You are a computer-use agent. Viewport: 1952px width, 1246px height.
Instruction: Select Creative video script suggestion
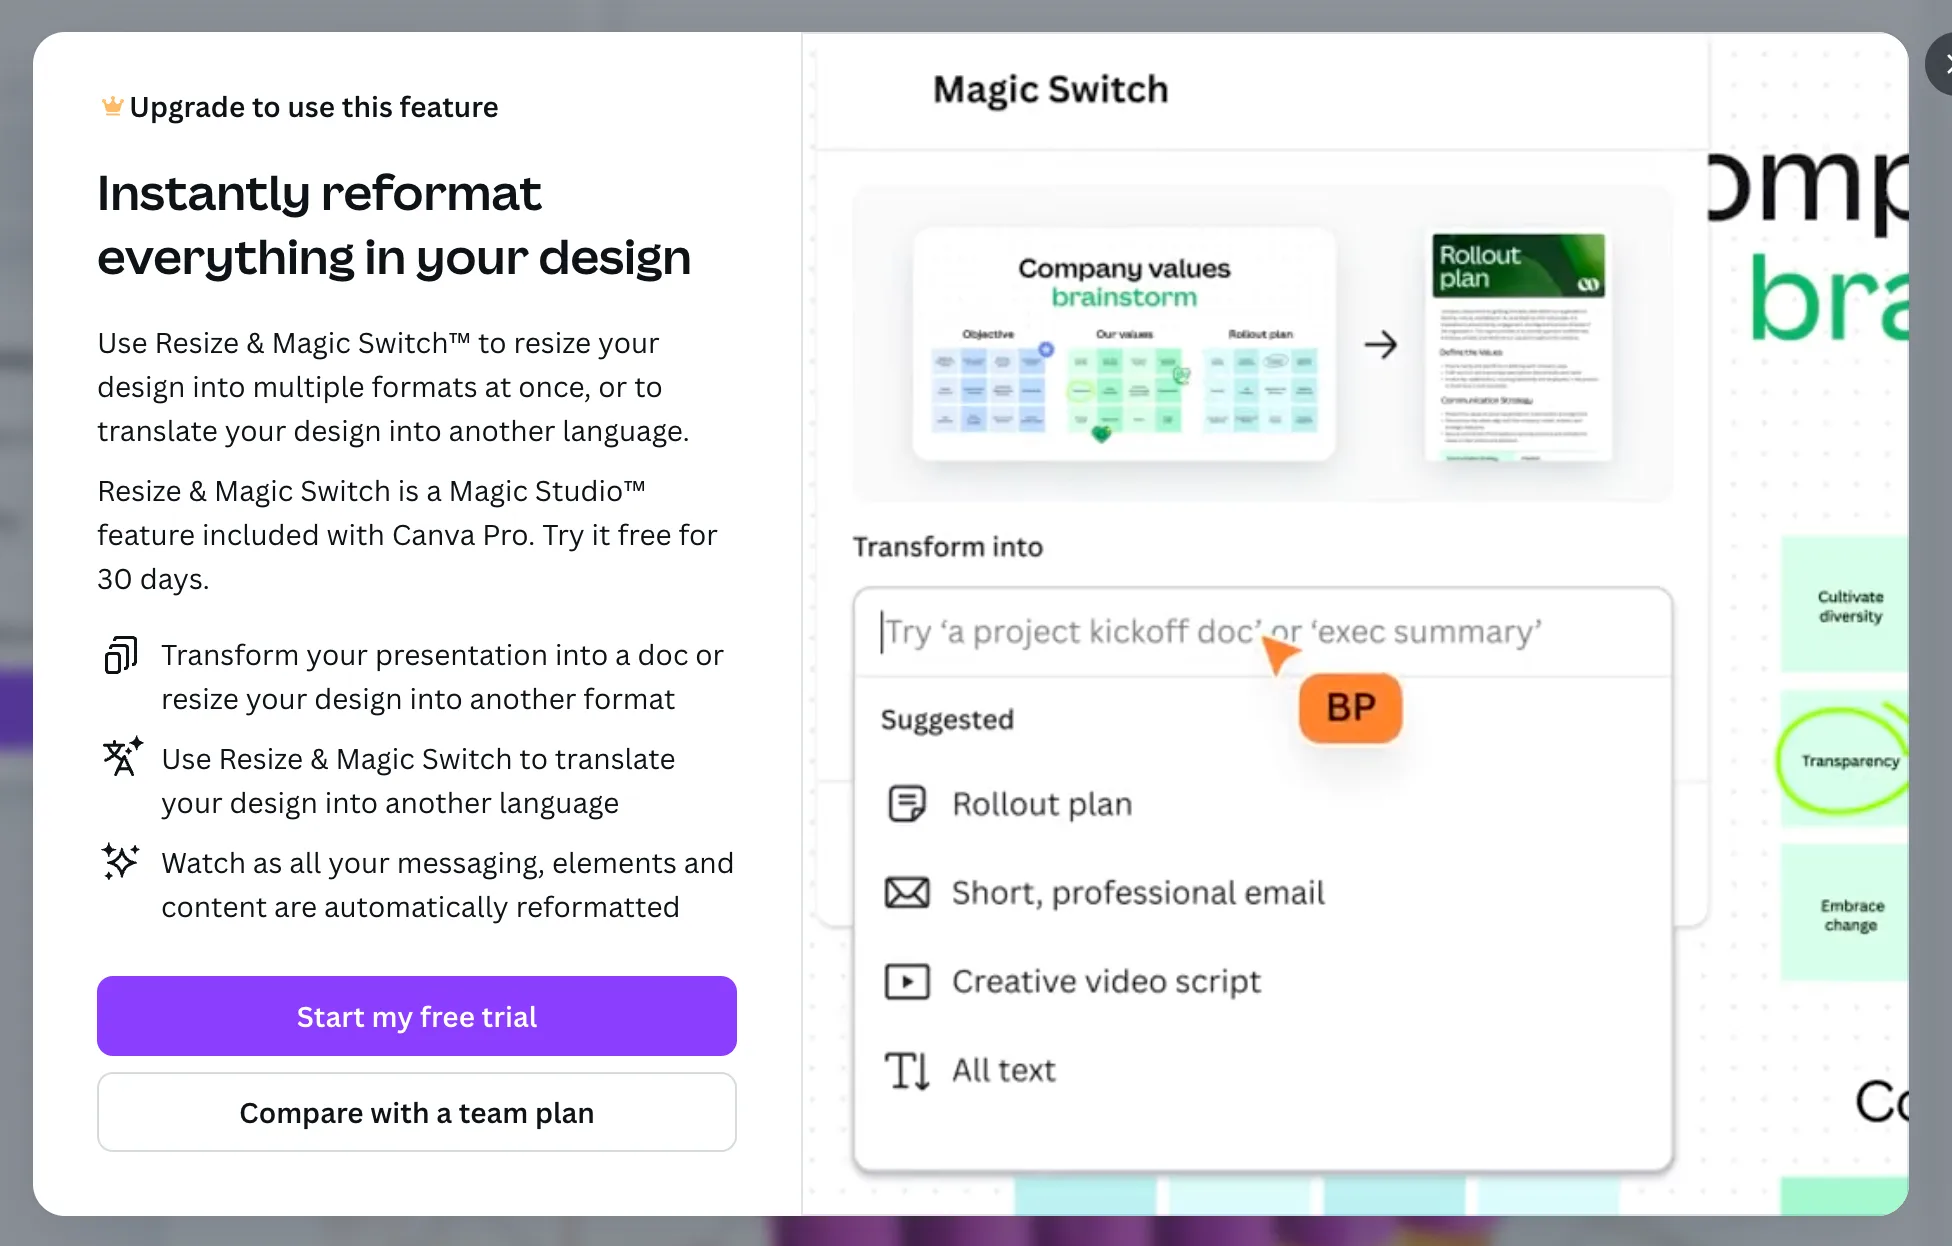point(1262,981)
